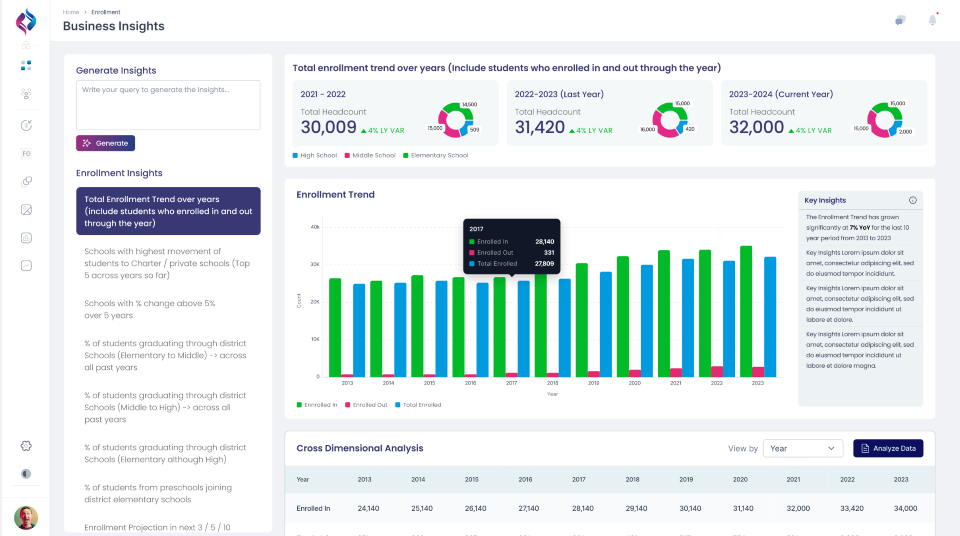The height and width of the screenshot is (536, 960).
Task: Click the 2023-2024 donut chart
Action: click(883, 119)
